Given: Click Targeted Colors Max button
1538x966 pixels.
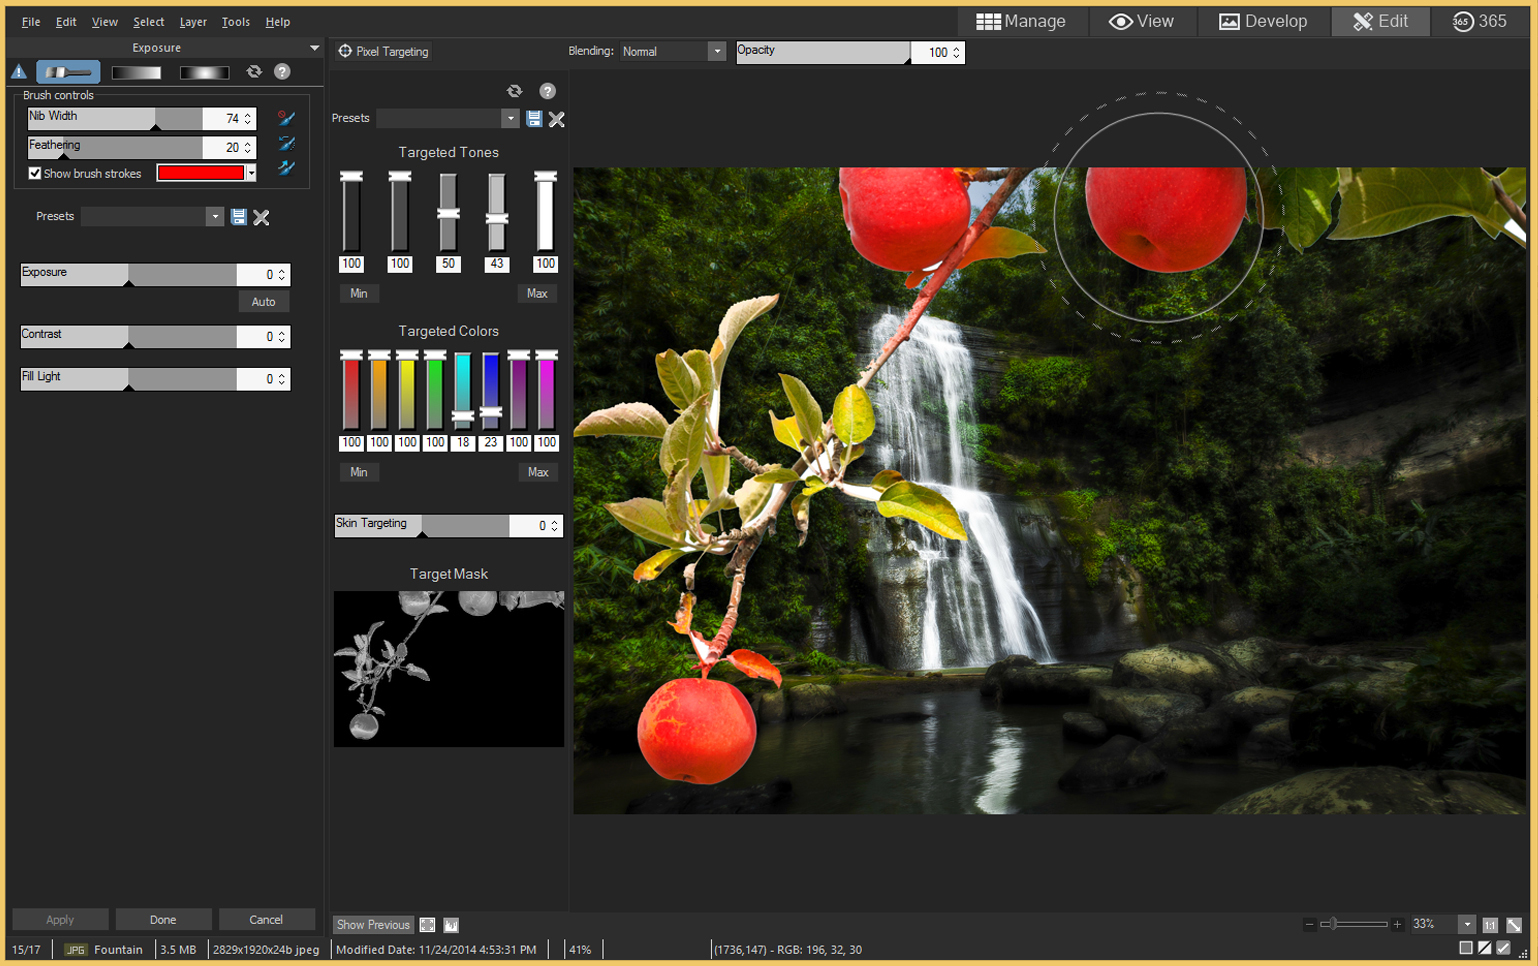Looking at the screenshot, I should pos(538,472).
